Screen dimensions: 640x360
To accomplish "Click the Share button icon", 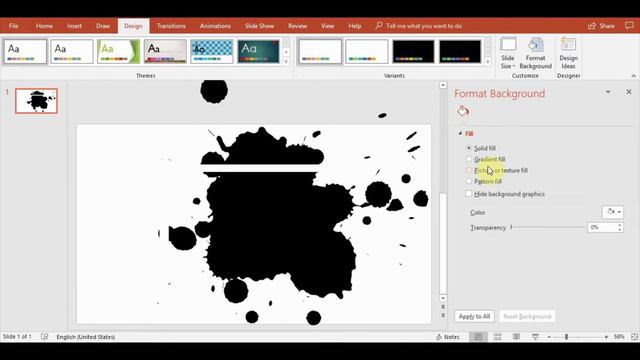I will [x=592, y=26].
